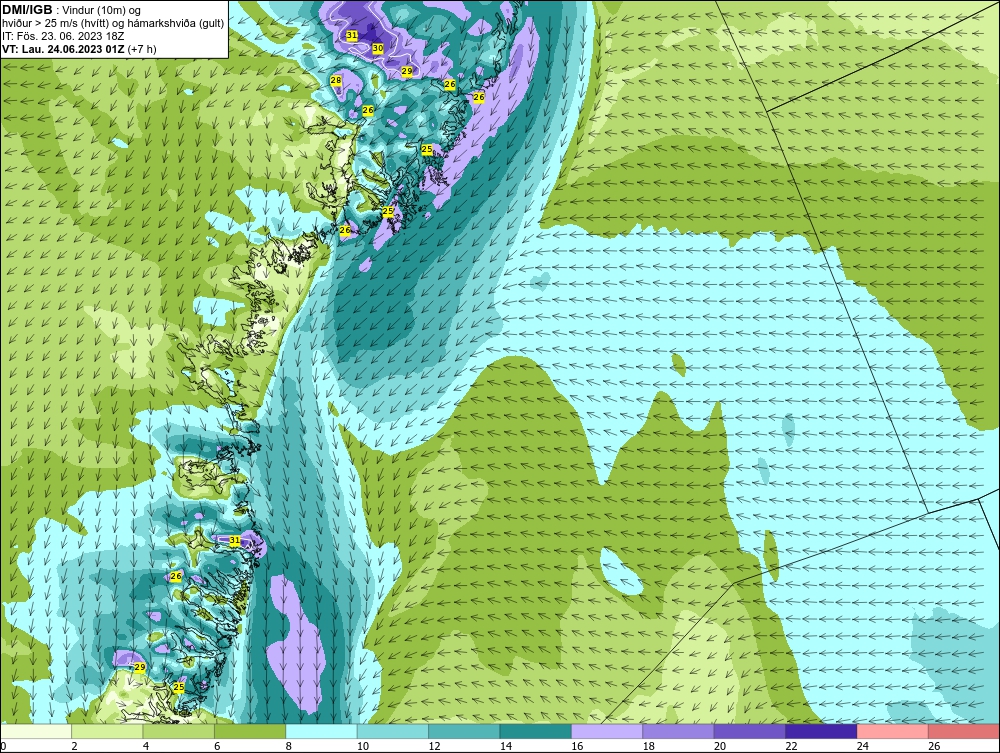Click legend tick label "12"
Screen dimensions: 1000x753
(434, 746)
